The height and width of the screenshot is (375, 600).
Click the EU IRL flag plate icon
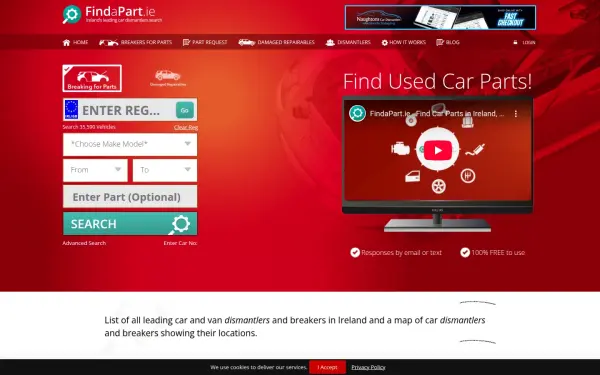(x=72, y=109)
